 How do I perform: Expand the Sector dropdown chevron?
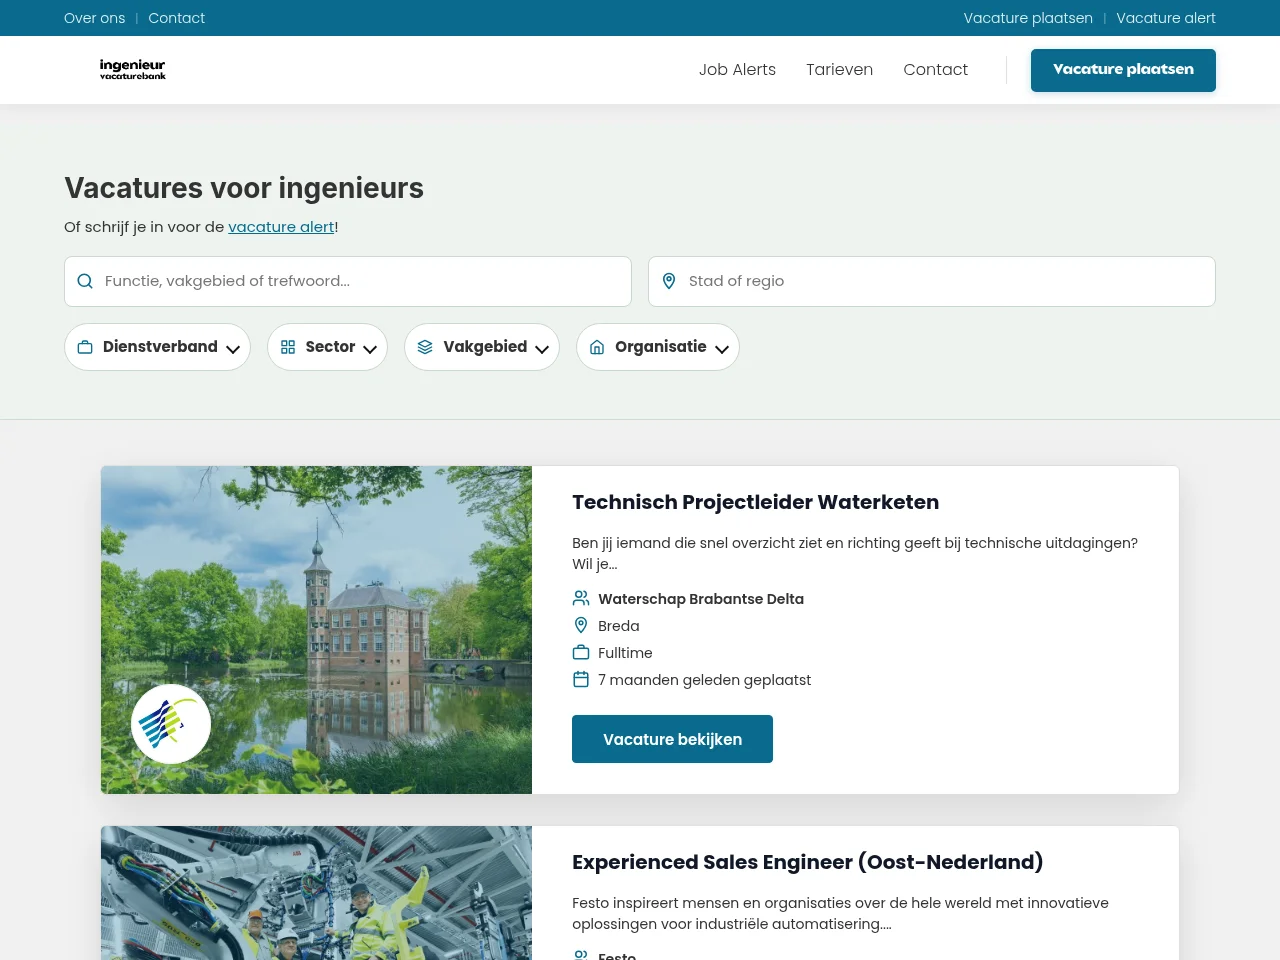370,349
